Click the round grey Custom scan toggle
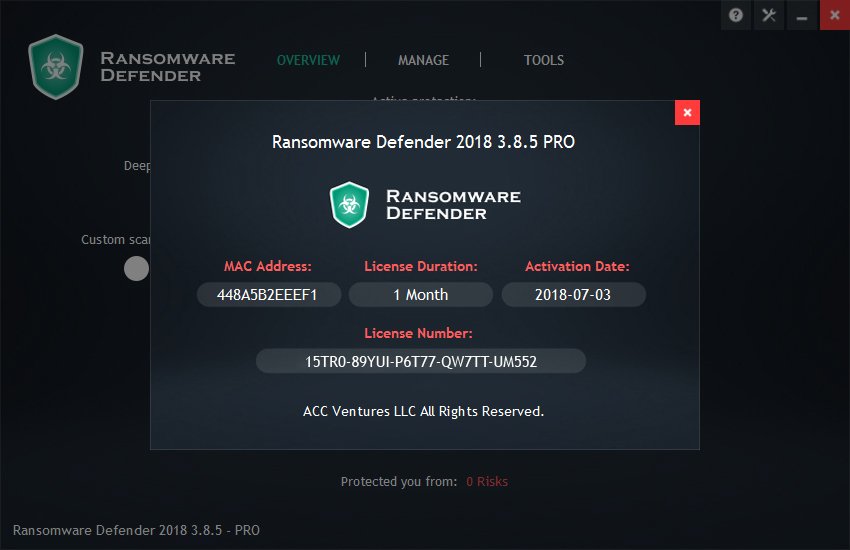 [x=137, y=268]
